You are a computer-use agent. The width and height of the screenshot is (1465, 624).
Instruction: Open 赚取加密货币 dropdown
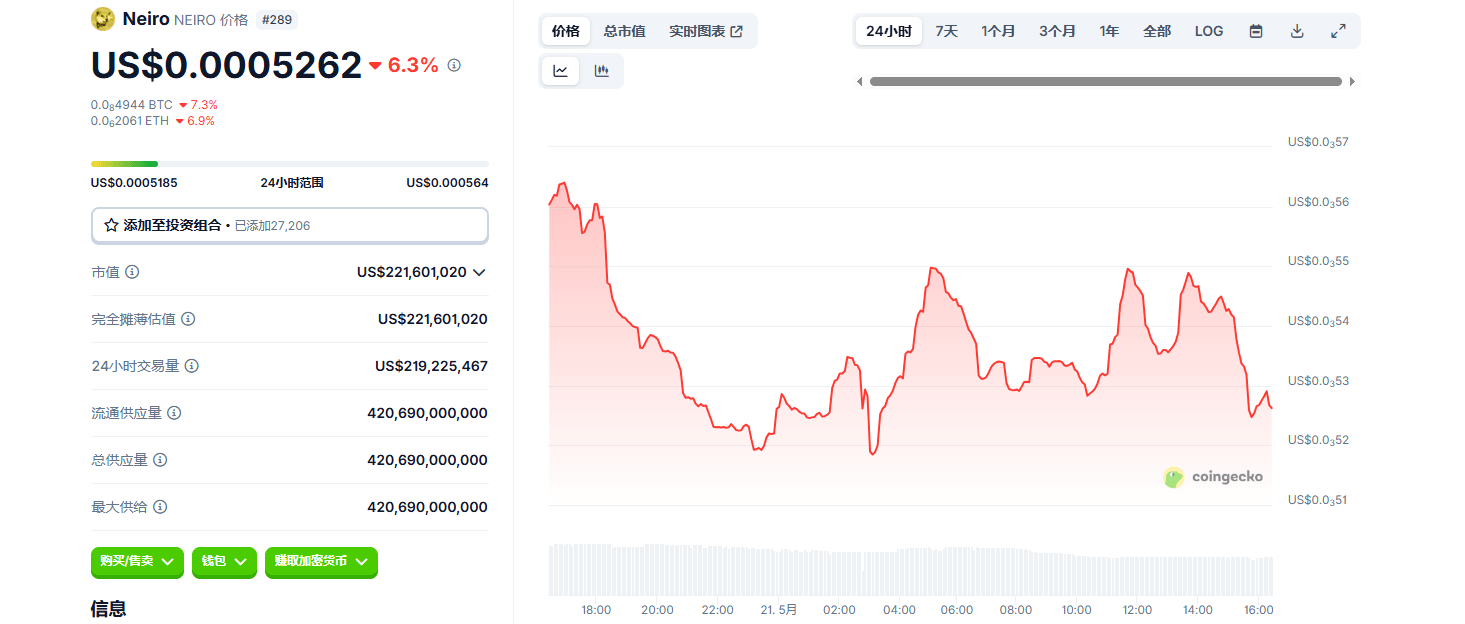(x=321, y=562)
